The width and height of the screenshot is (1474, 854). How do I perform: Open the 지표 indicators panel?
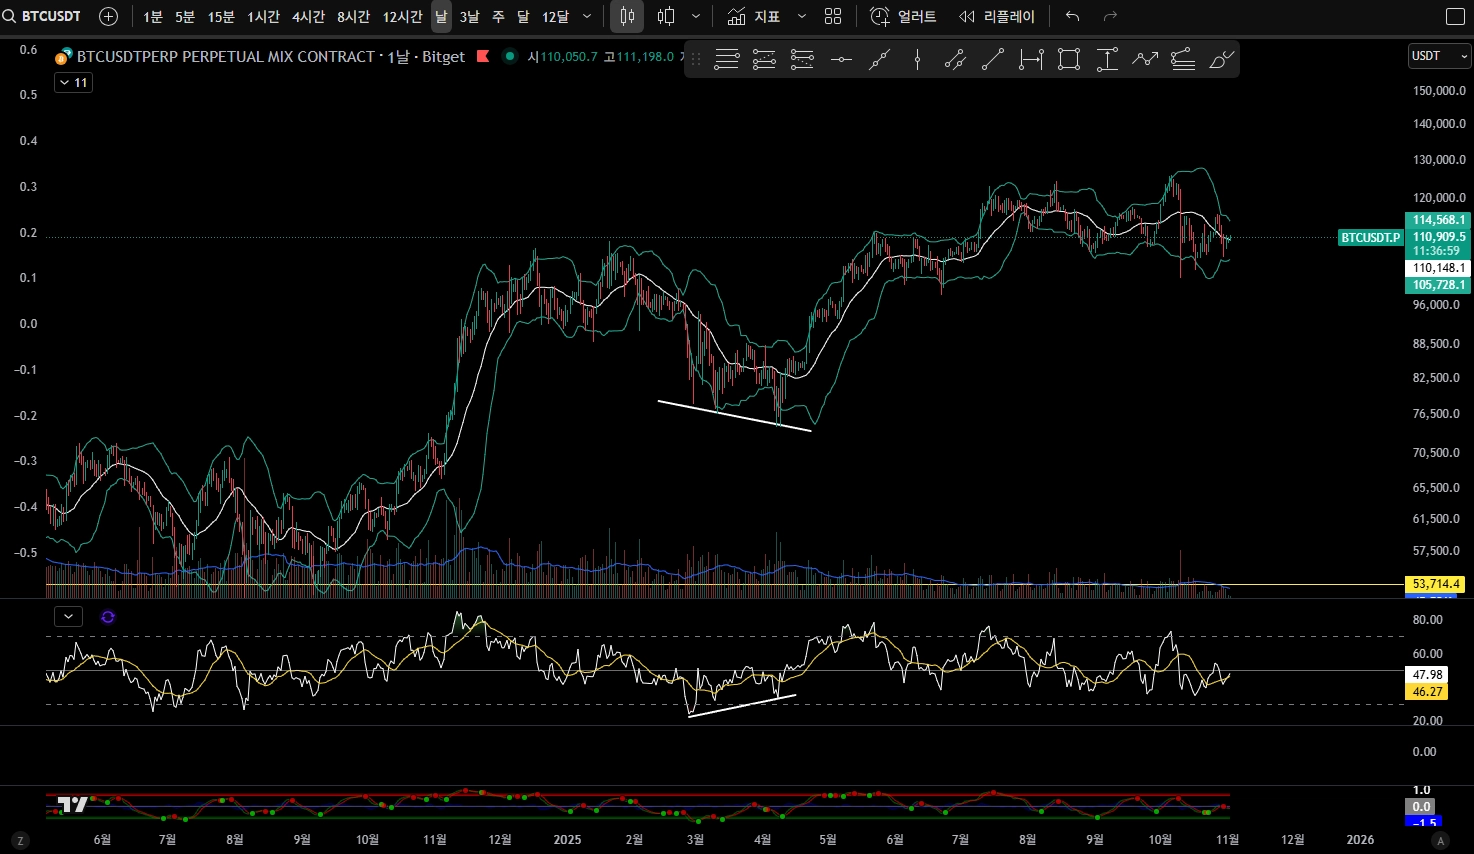click(x=754, y=16)
